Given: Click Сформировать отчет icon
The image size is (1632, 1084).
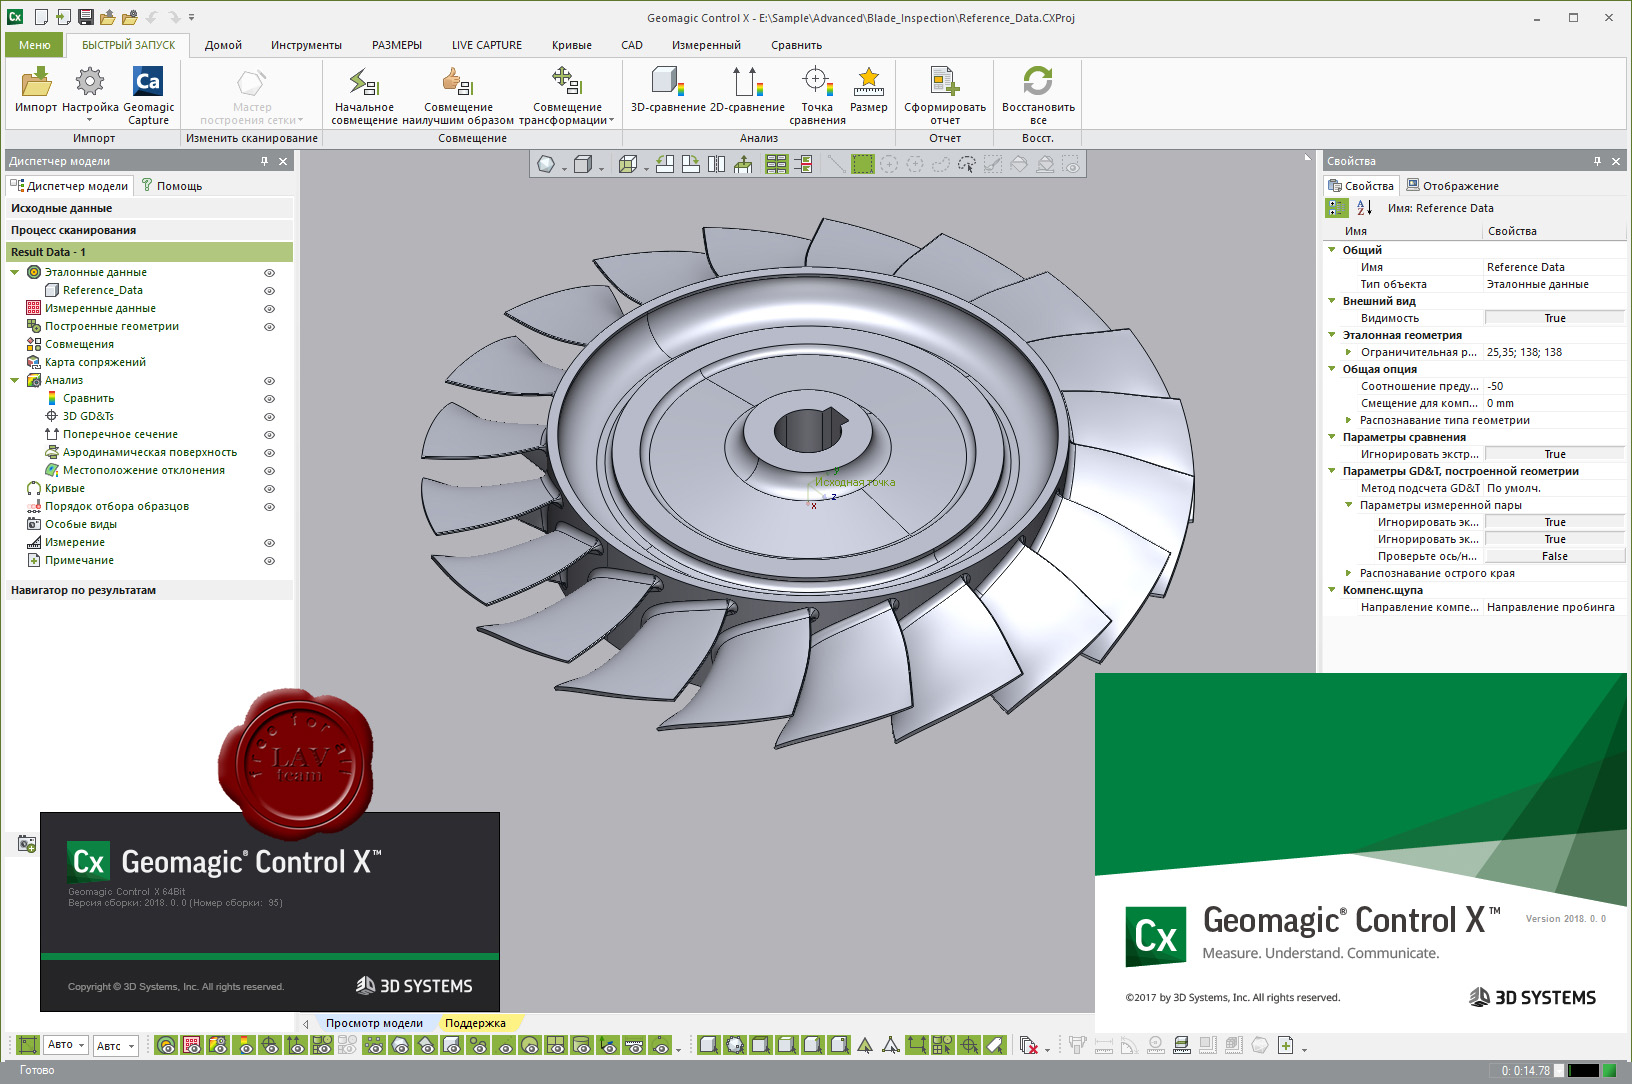Looking at the screenshot, I should pos(945,95).
